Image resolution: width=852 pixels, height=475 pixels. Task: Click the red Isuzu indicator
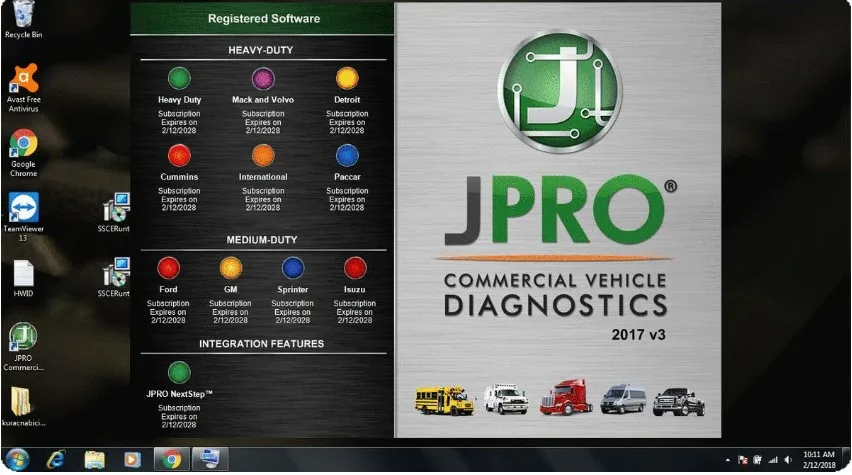[355, 268]
